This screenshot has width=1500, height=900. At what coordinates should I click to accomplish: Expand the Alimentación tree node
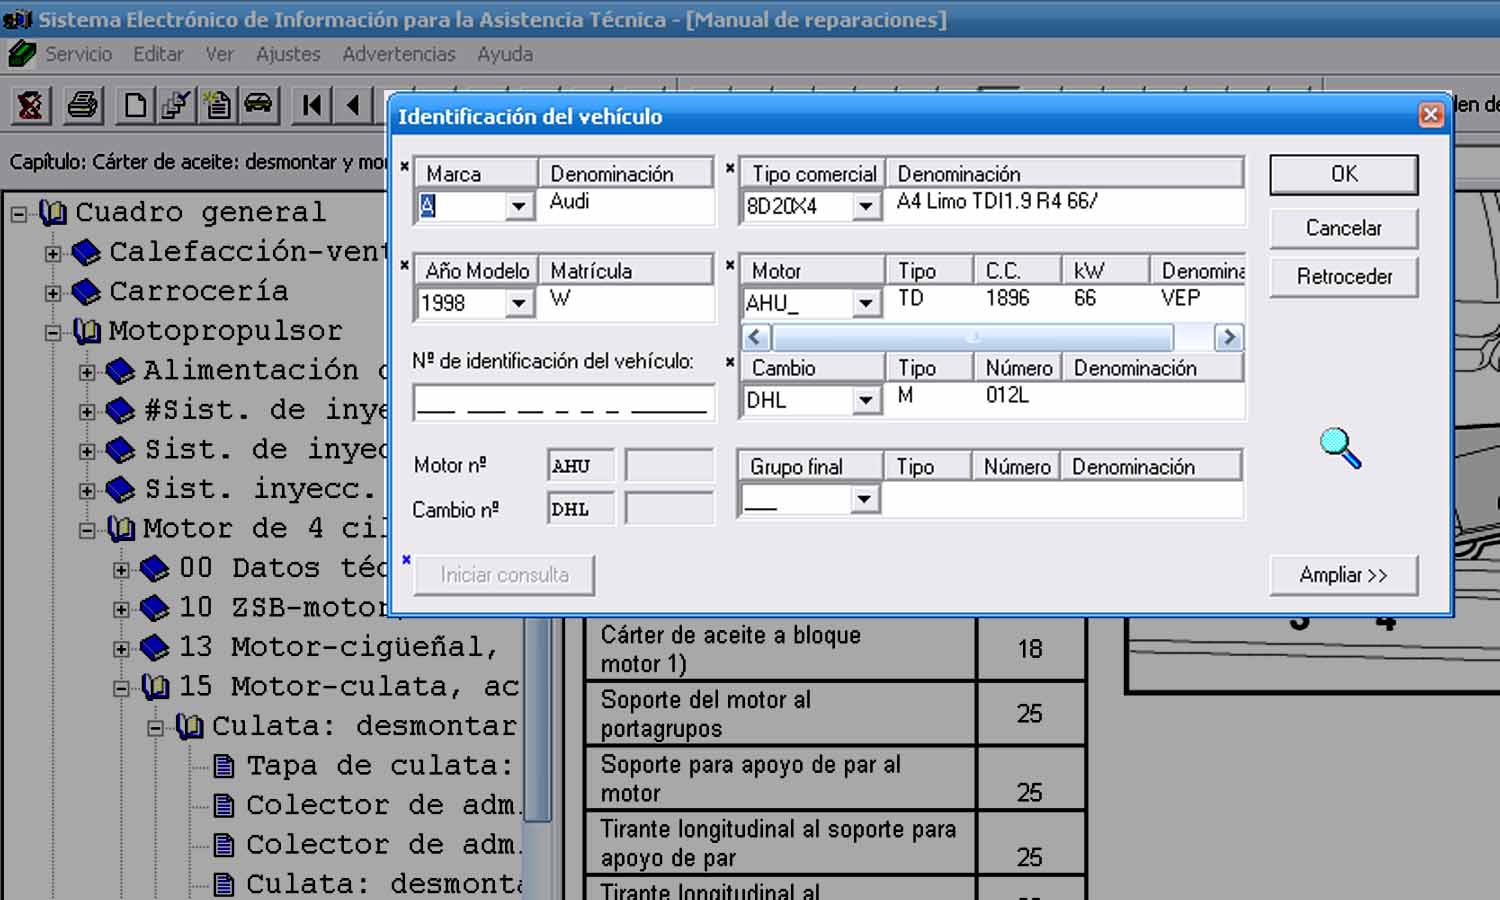tap(87, 372)
